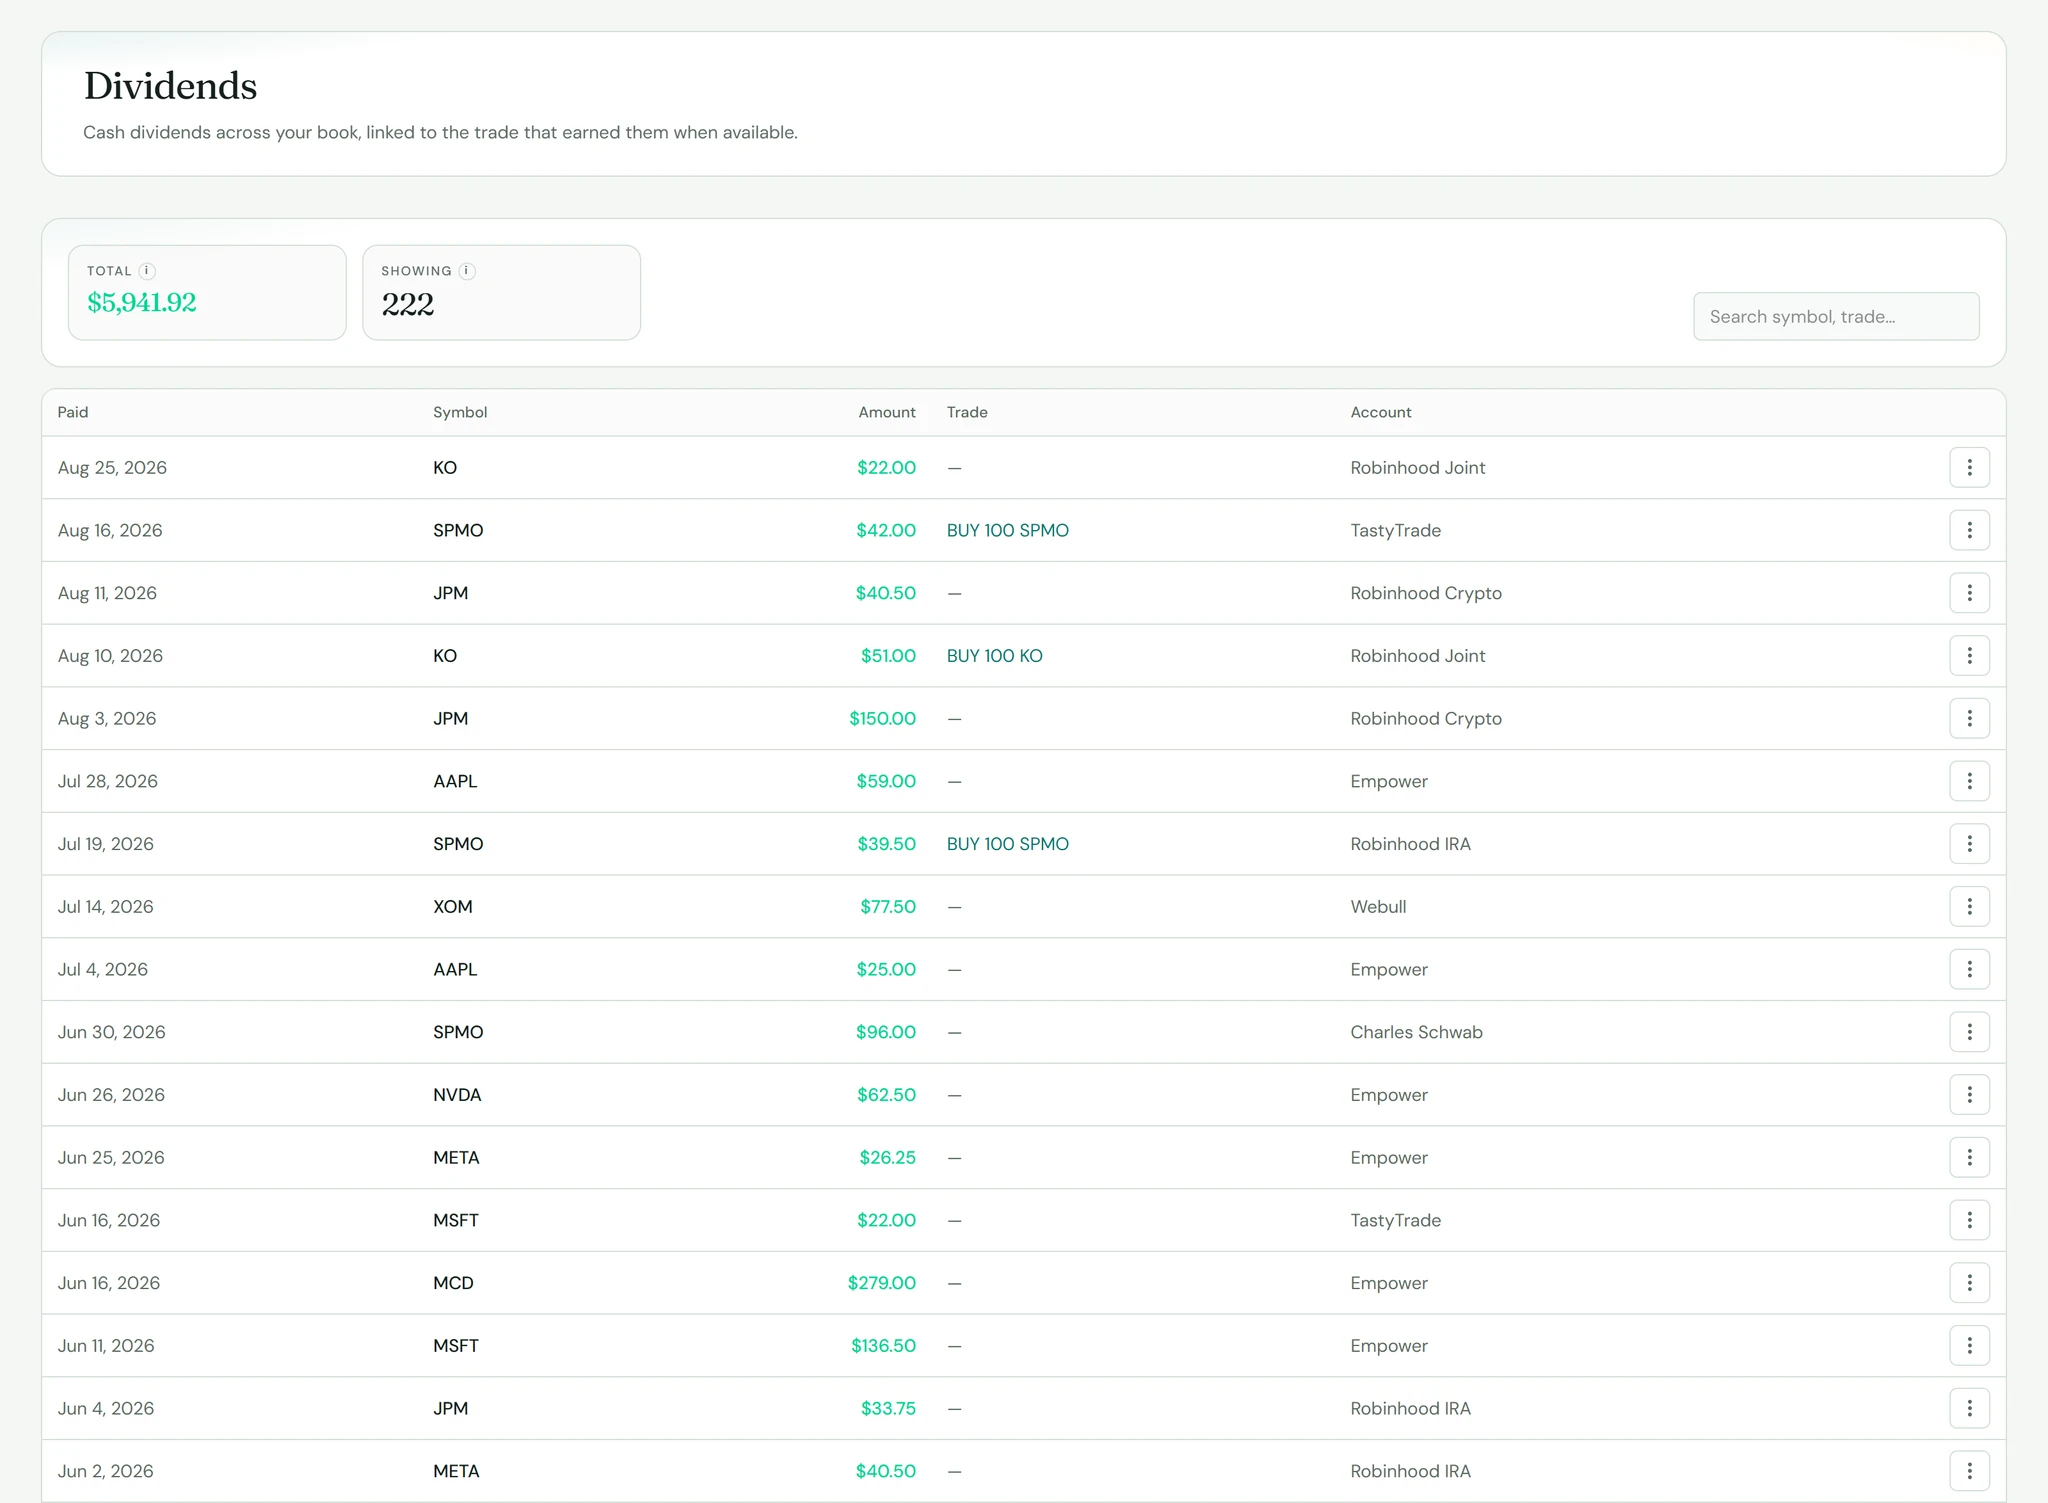Focus the Search symbol, trade field
This screenshot has width=2048, height=1503.
point(1836,316)
